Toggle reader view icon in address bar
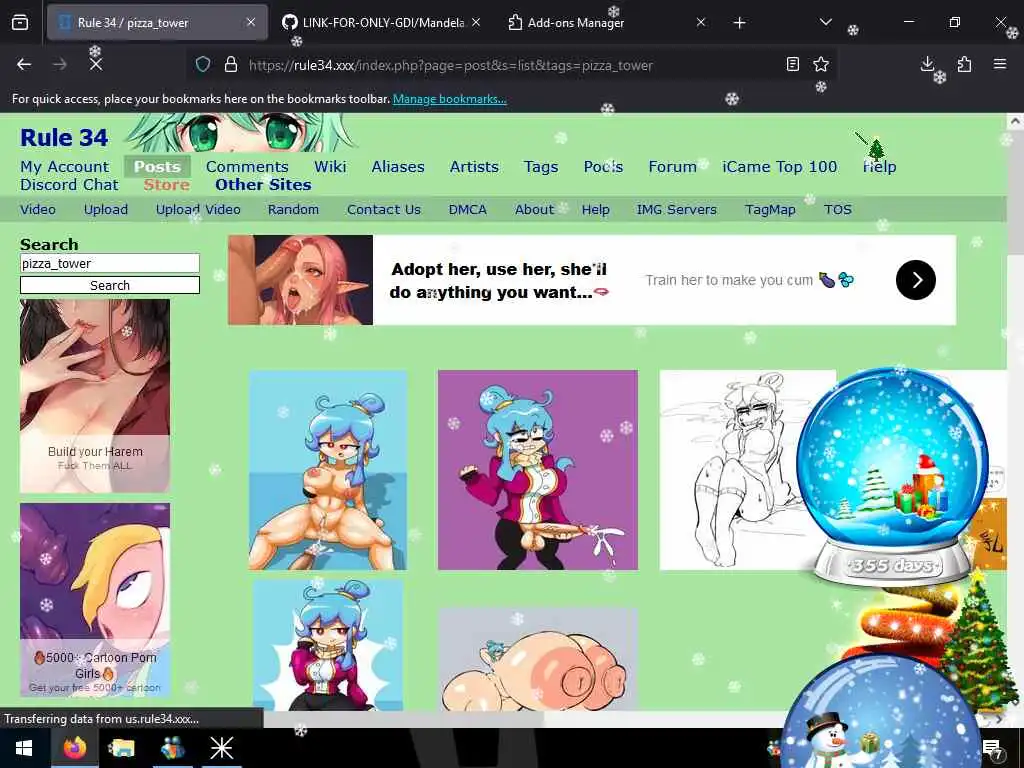The height and width of the screenshot is (768, 1024). [x=793, y=64]
